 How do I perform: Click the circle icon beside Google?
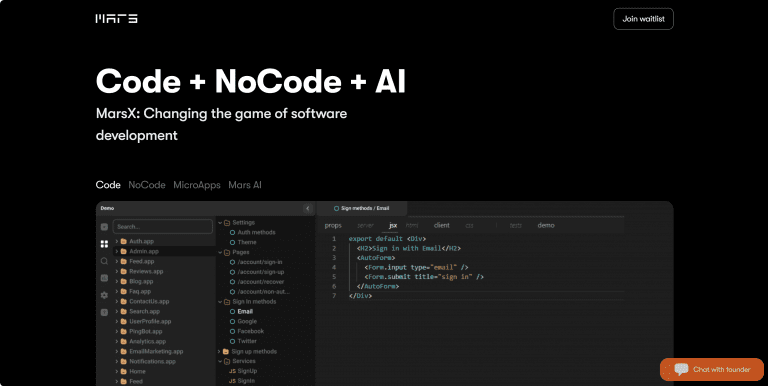click(233, 321)
